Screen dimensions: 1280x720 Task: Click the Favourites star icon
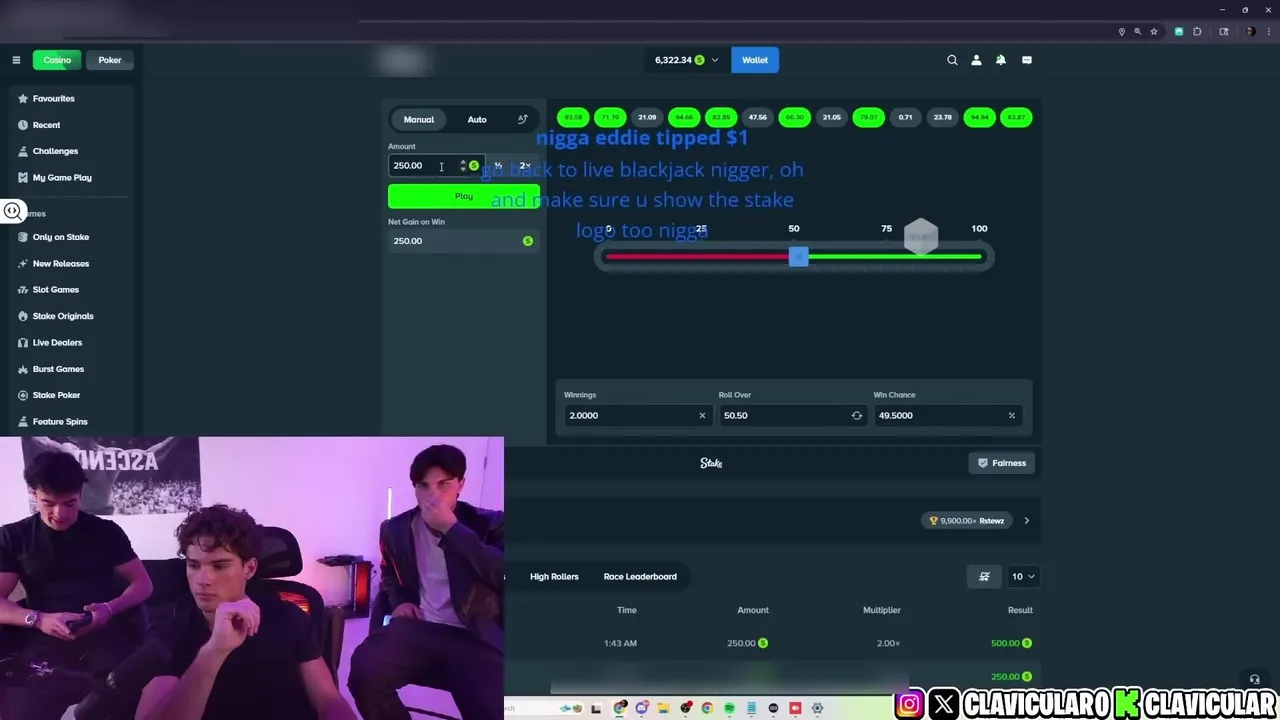tap(23, 99)
